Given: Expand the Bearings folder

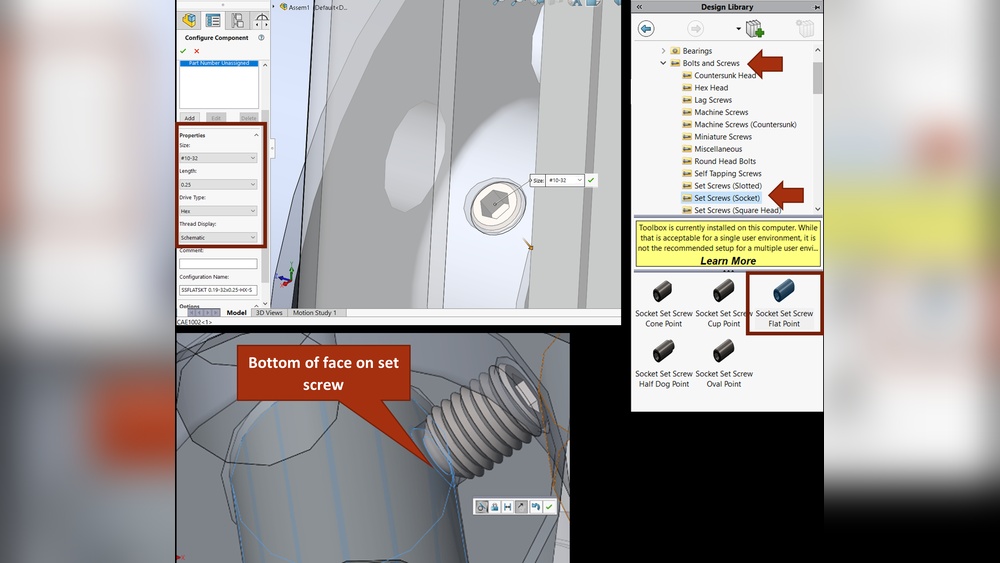Looking at the screenshot, I should (663, 51).
